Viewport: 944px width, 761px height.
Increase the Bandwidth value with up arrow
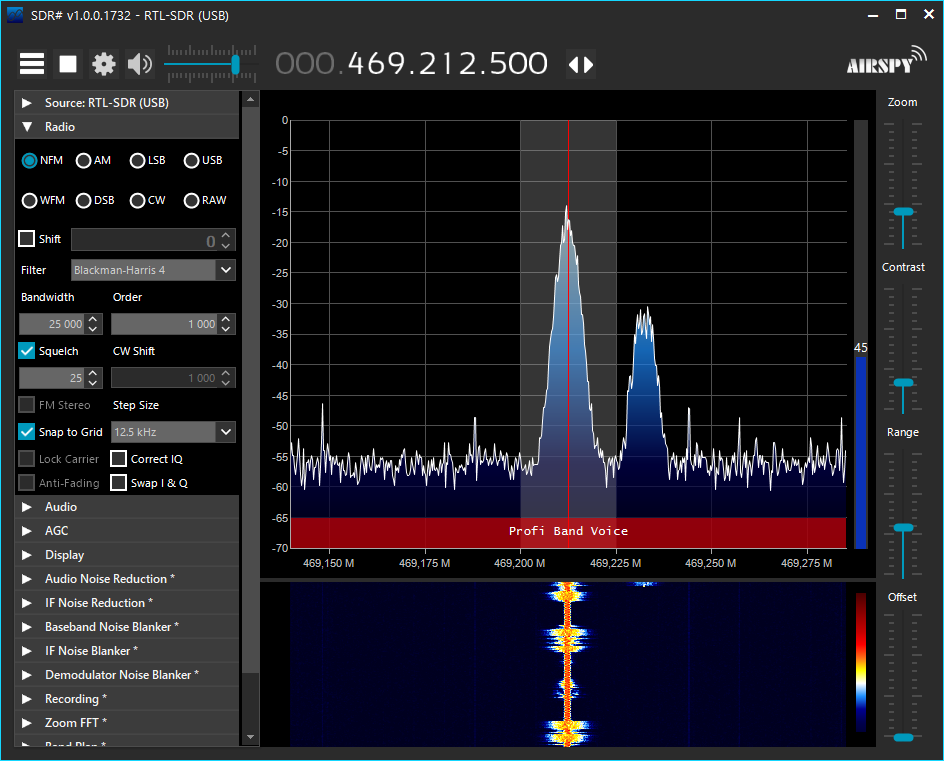point(93,319)
